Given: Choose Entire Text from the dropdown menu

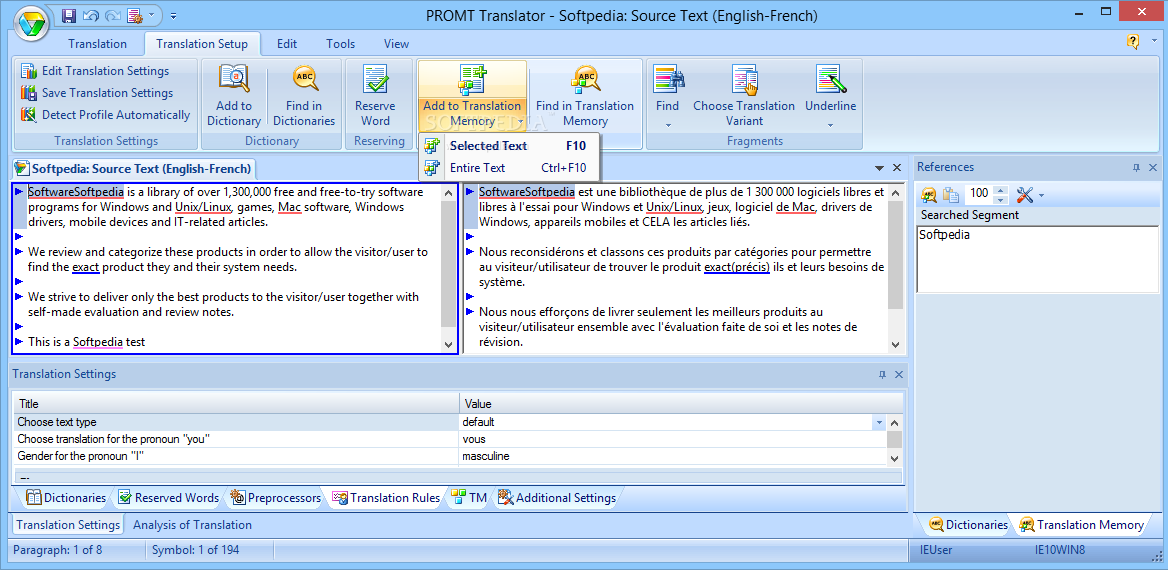Looking at the screenshot, I should [508, 168].
